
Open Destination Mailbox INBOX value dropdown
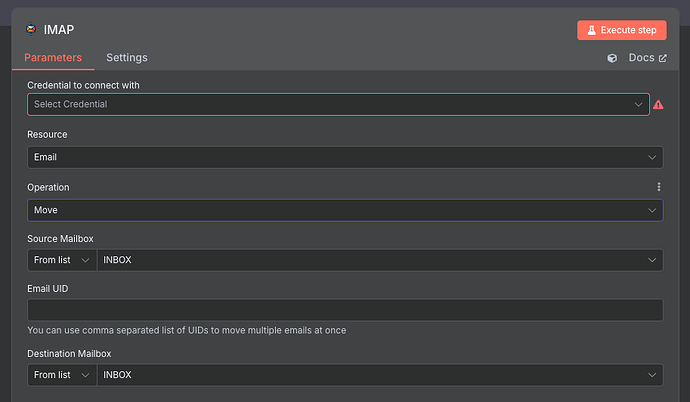tap(380, 375)
